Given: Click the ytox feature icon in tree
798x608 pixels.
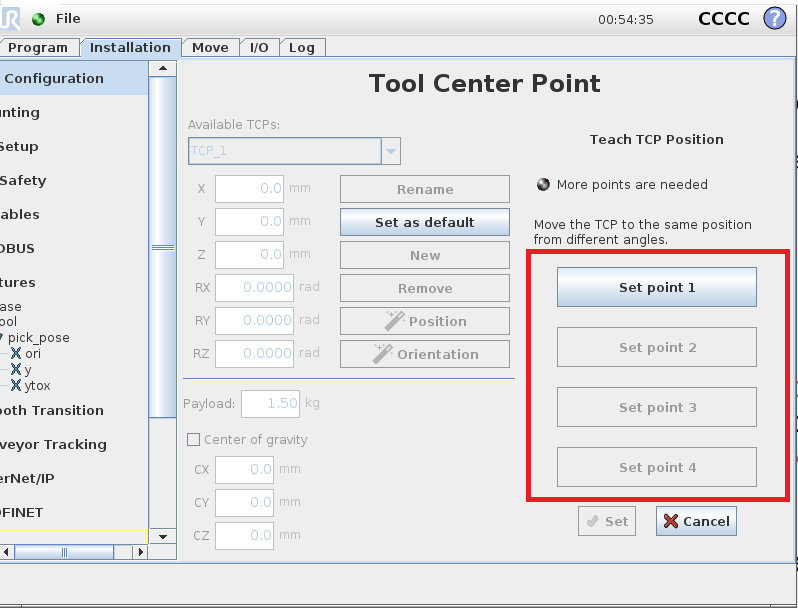Looking at the screenshot, I should click(x=16, y=385).
